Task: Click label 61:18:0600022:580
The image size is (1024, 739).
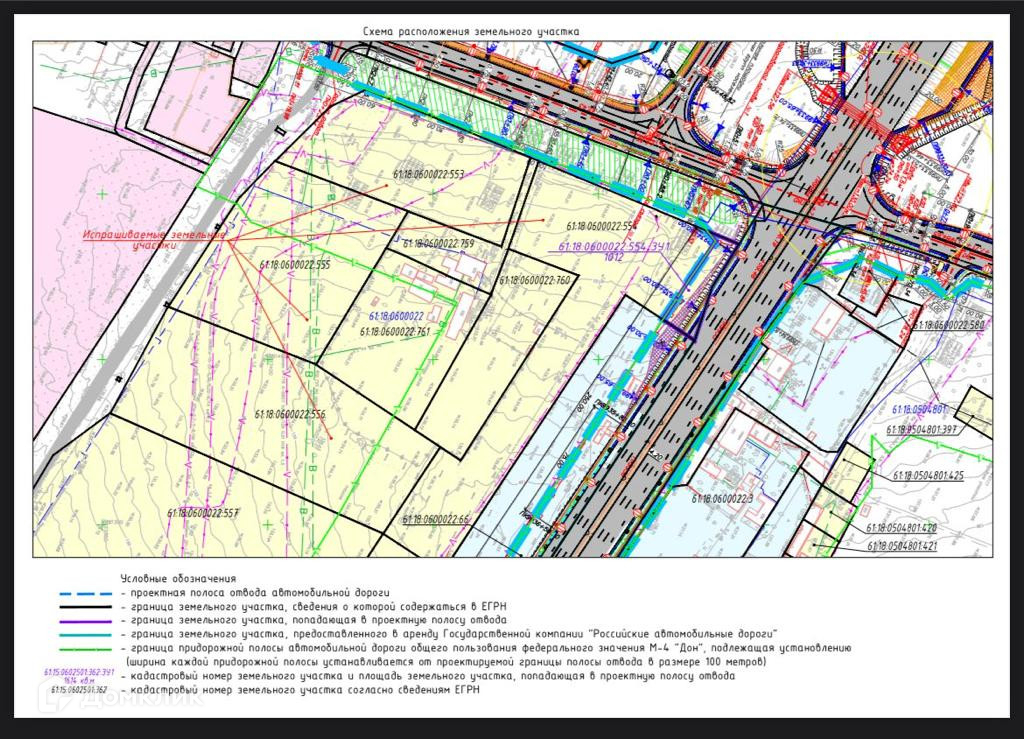Action: [x=949, y=324]
